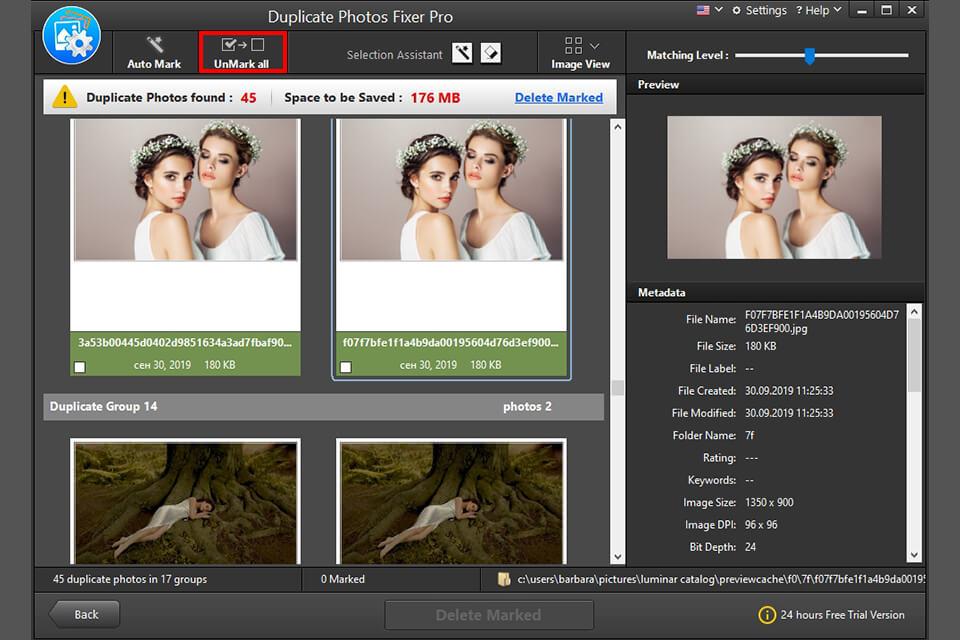Click the Settings gear icon

pos(737,10)
